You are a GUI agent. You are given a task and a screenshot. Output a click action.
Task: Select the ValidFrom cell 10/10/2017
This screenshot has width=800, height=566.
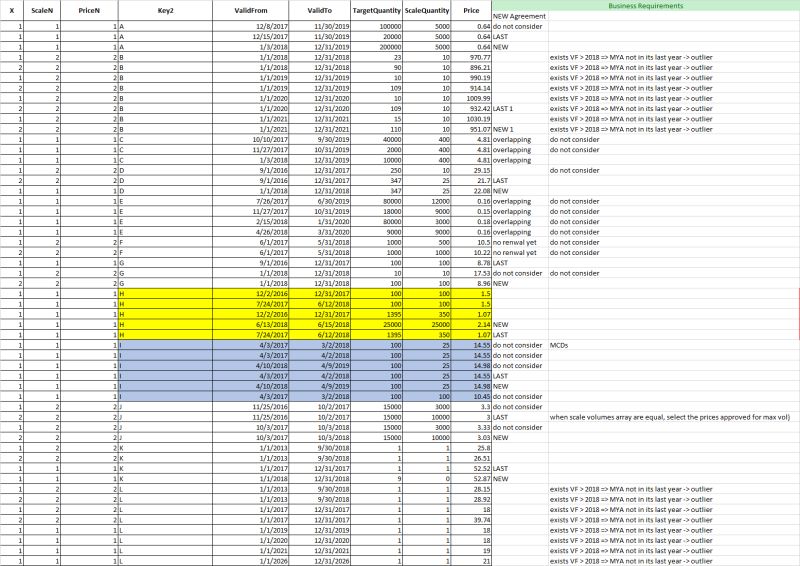click(x=251, y=139)
